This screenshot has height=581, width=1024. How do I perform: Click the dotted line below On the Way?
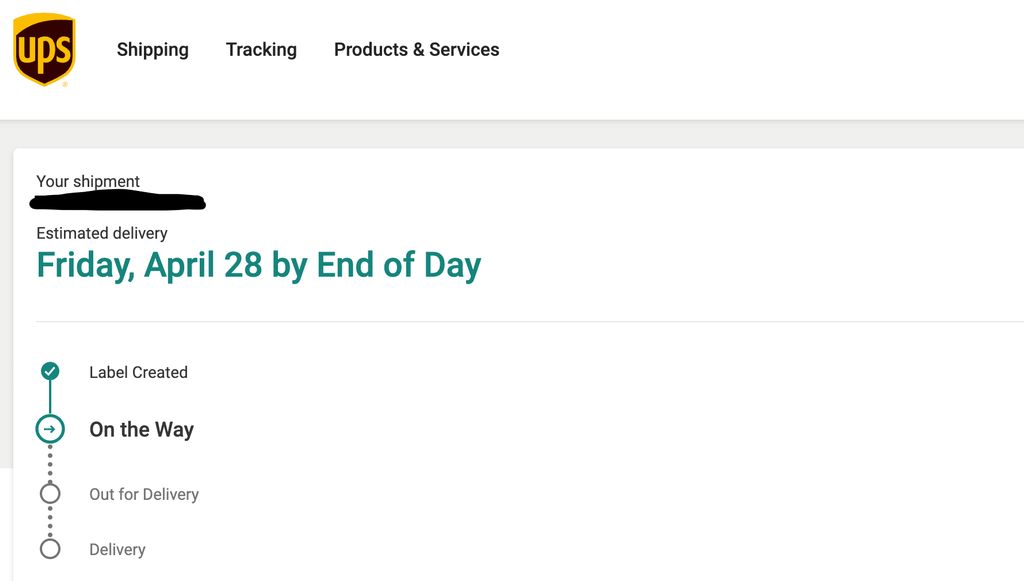click(x=50, y=464)
